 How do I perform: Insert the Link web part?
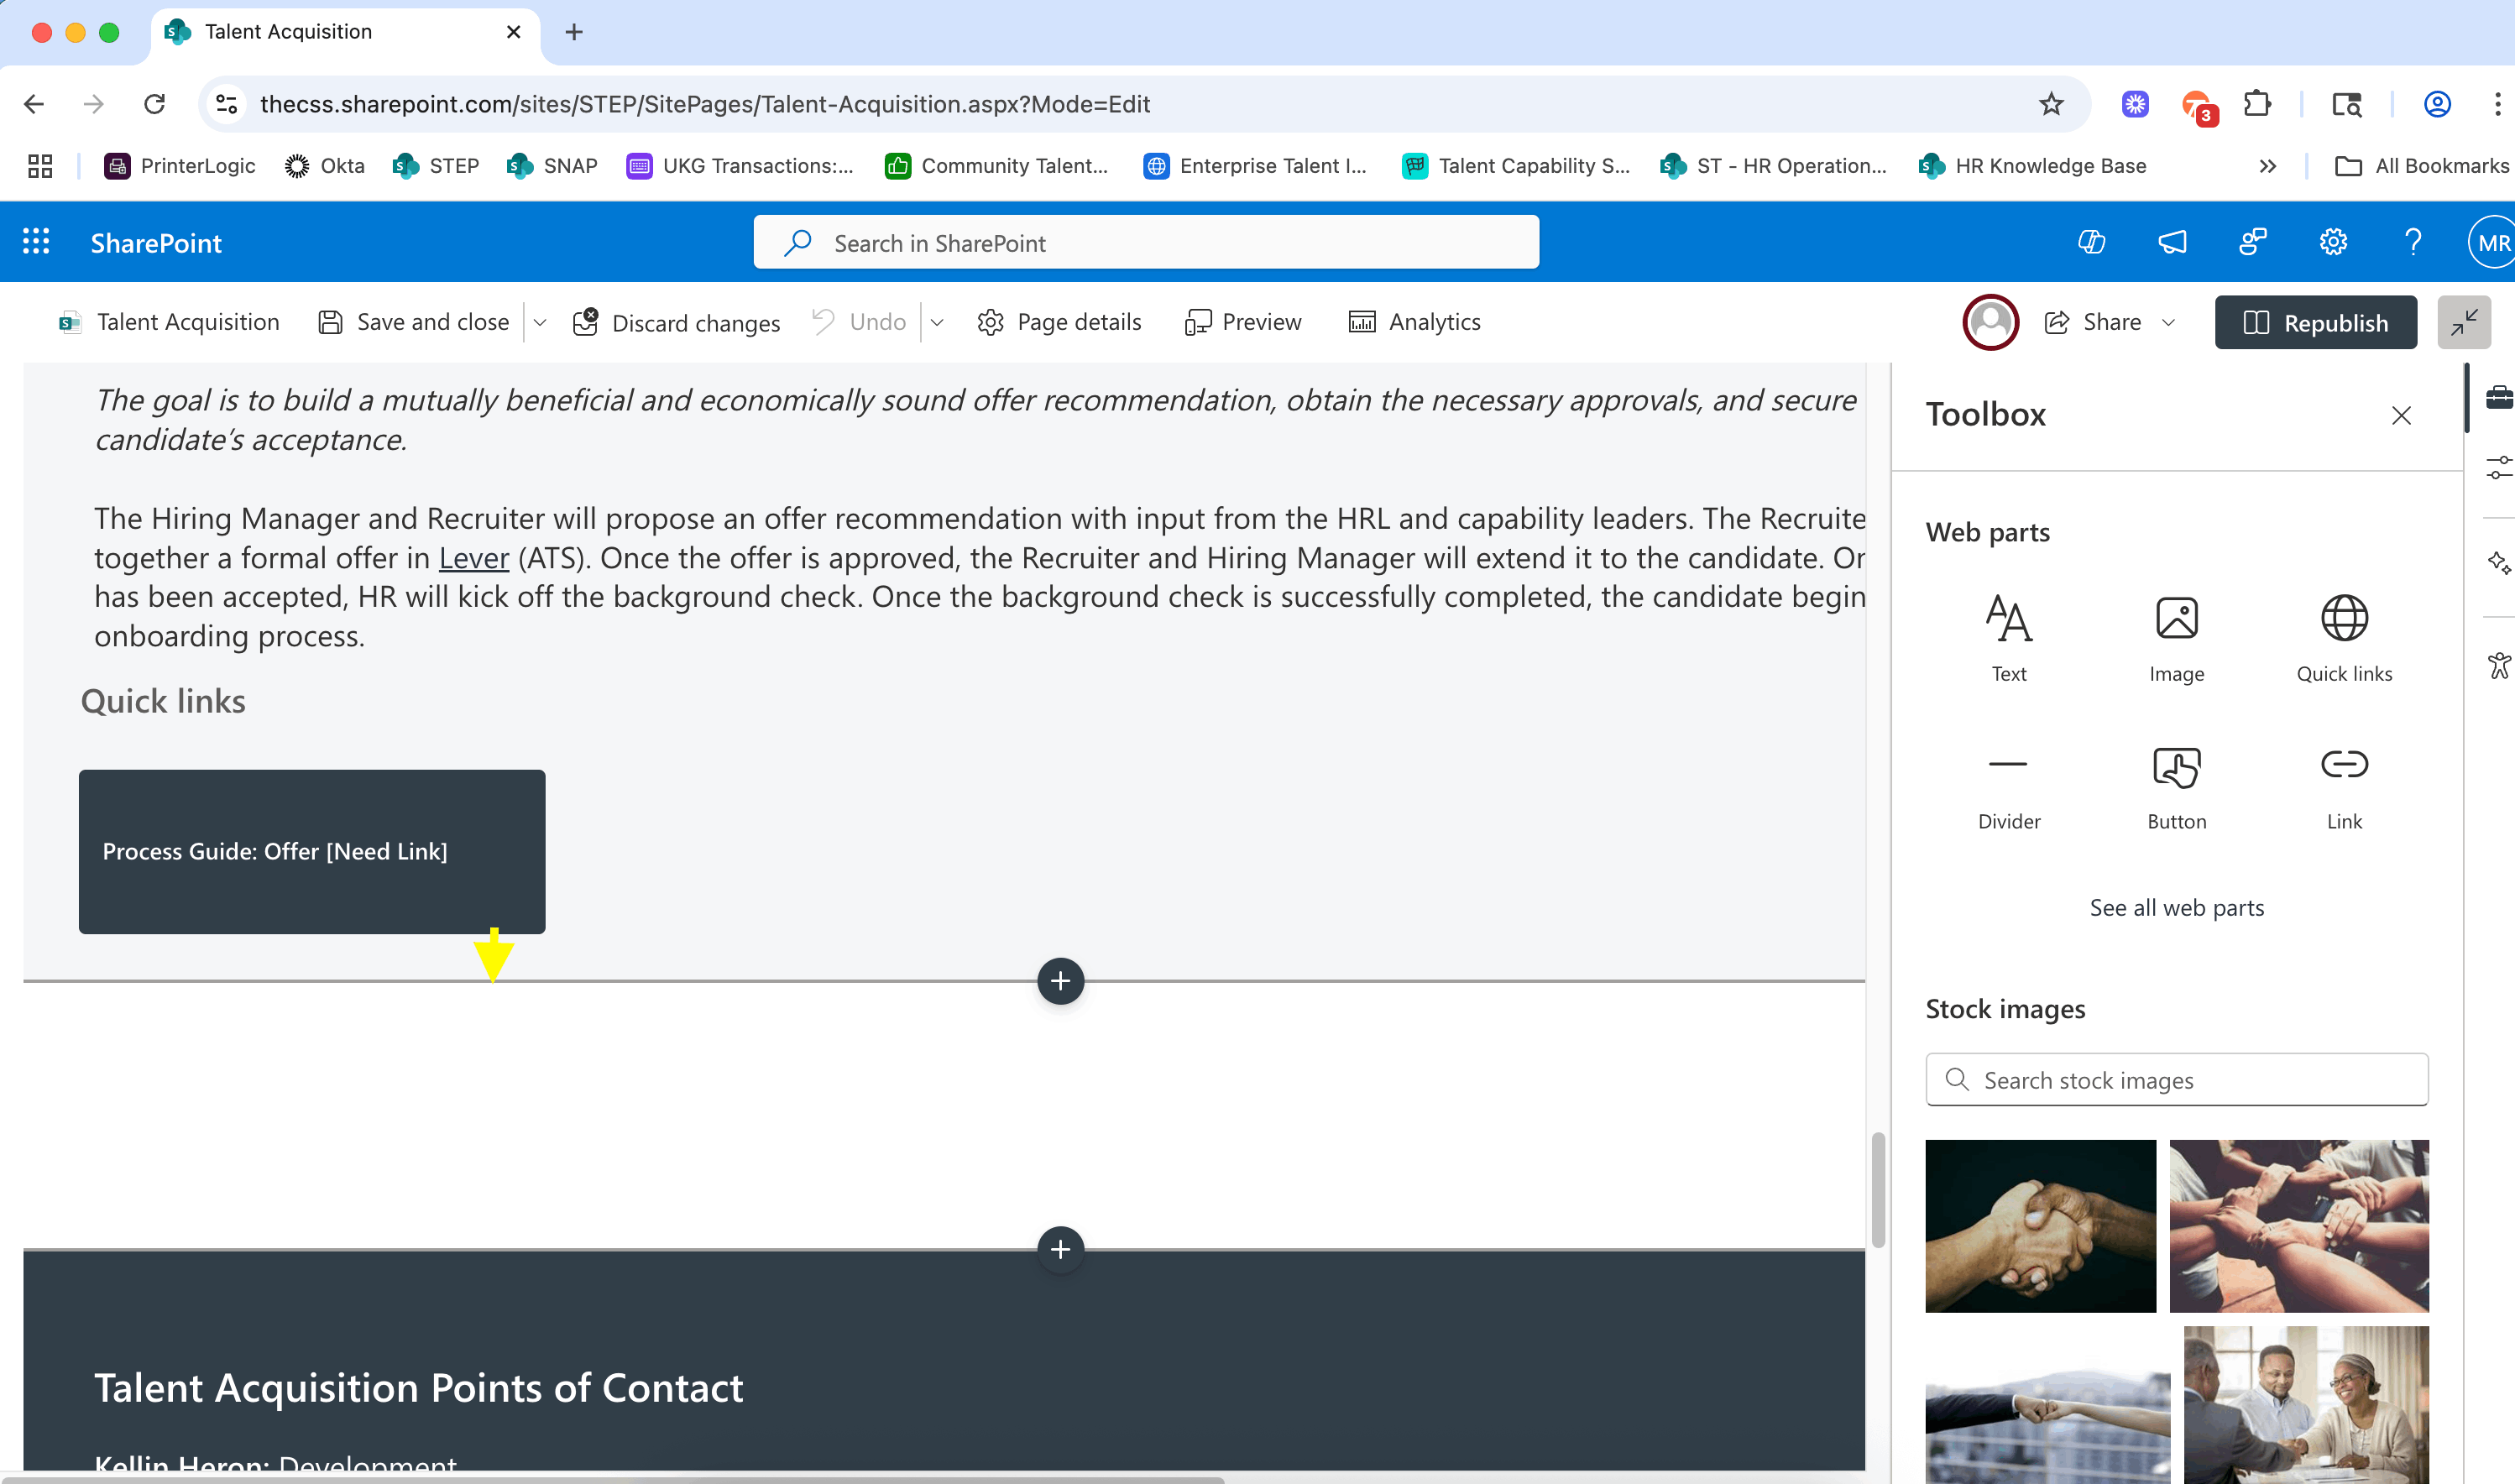[2343, 786]
